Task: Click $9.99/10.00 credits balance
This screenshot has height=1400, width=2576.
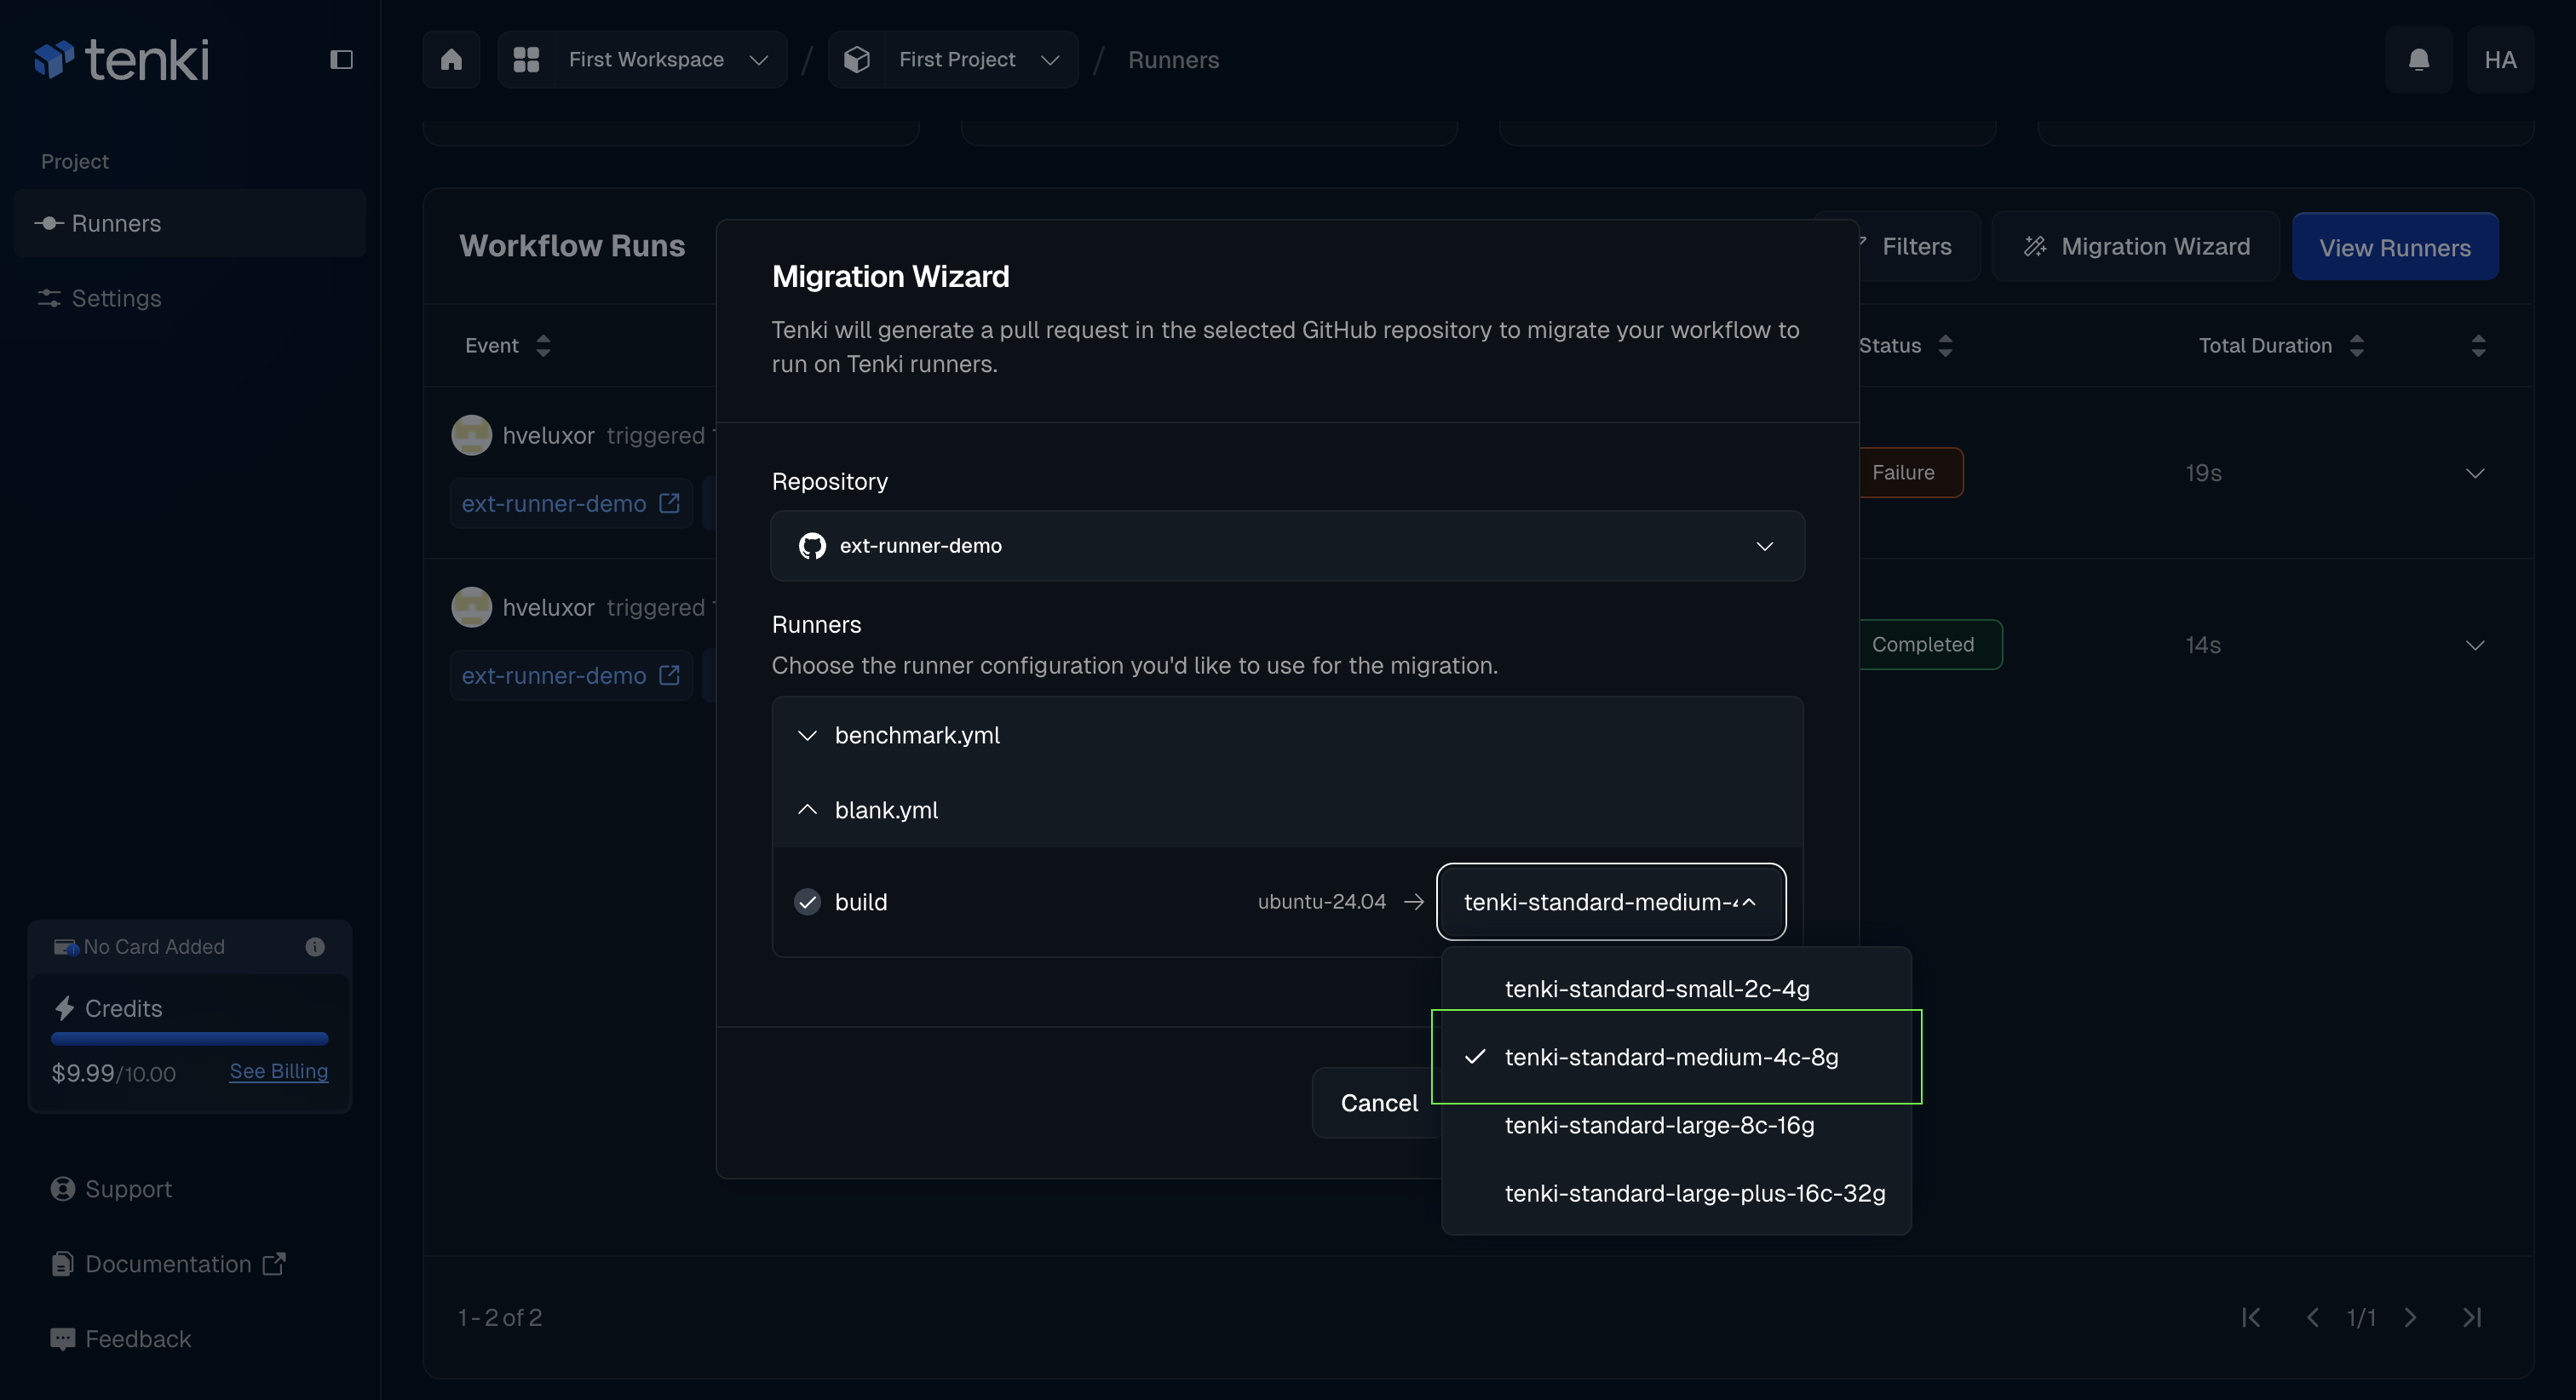Action: coord(114,1073)
